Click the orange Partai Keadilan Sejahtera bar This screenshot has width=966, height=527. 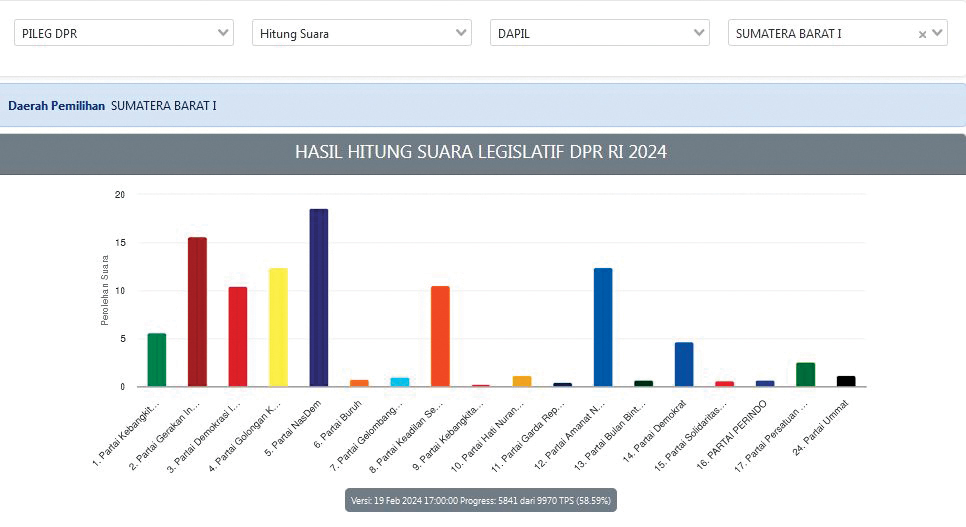(x=440, y=336)
